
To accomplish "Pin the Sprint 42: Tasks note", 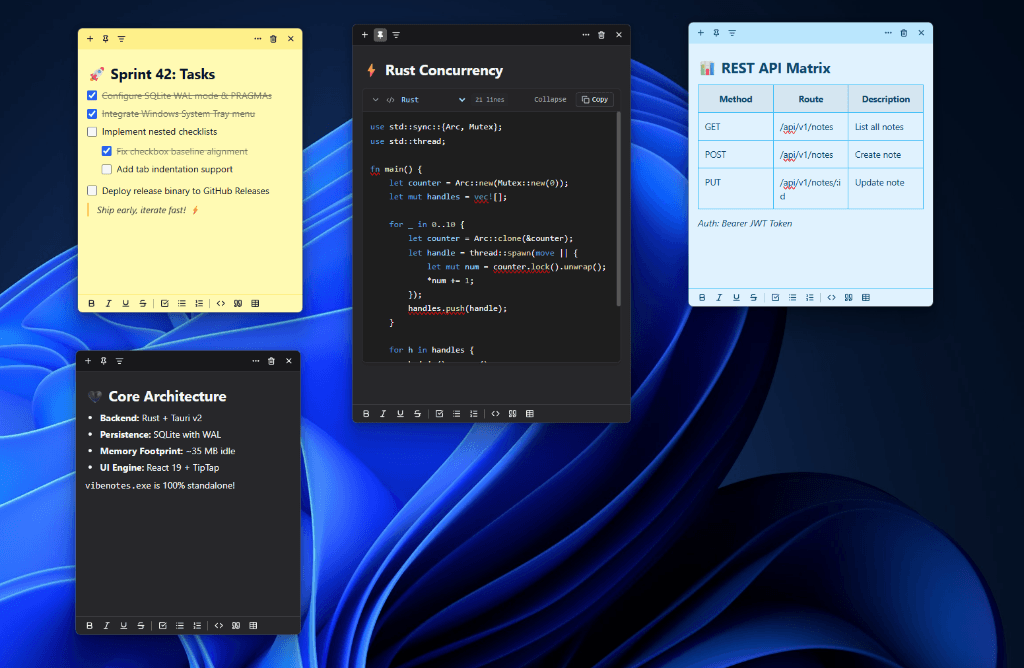I will tap(106, 39).
